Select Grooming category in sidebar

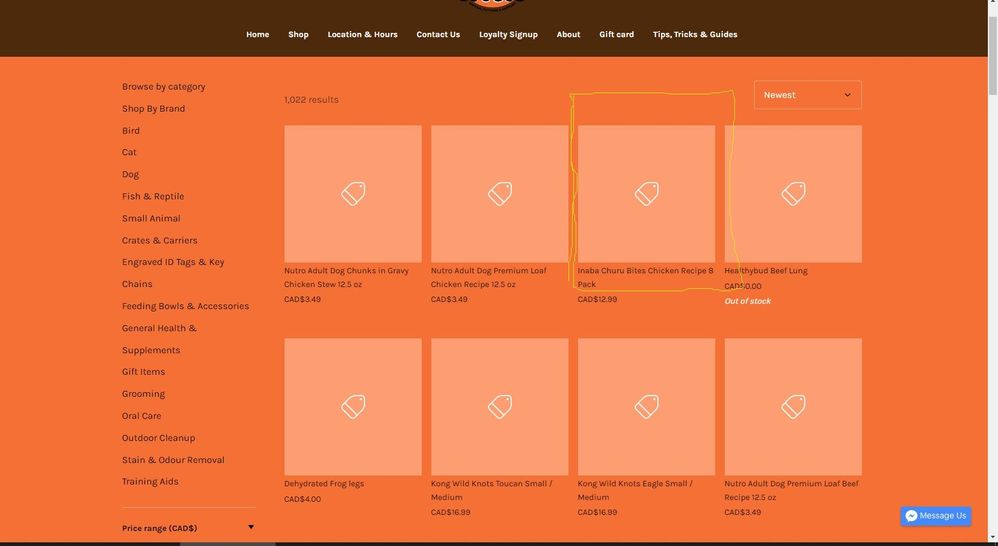pyautogui.click(x=143, y=394)
